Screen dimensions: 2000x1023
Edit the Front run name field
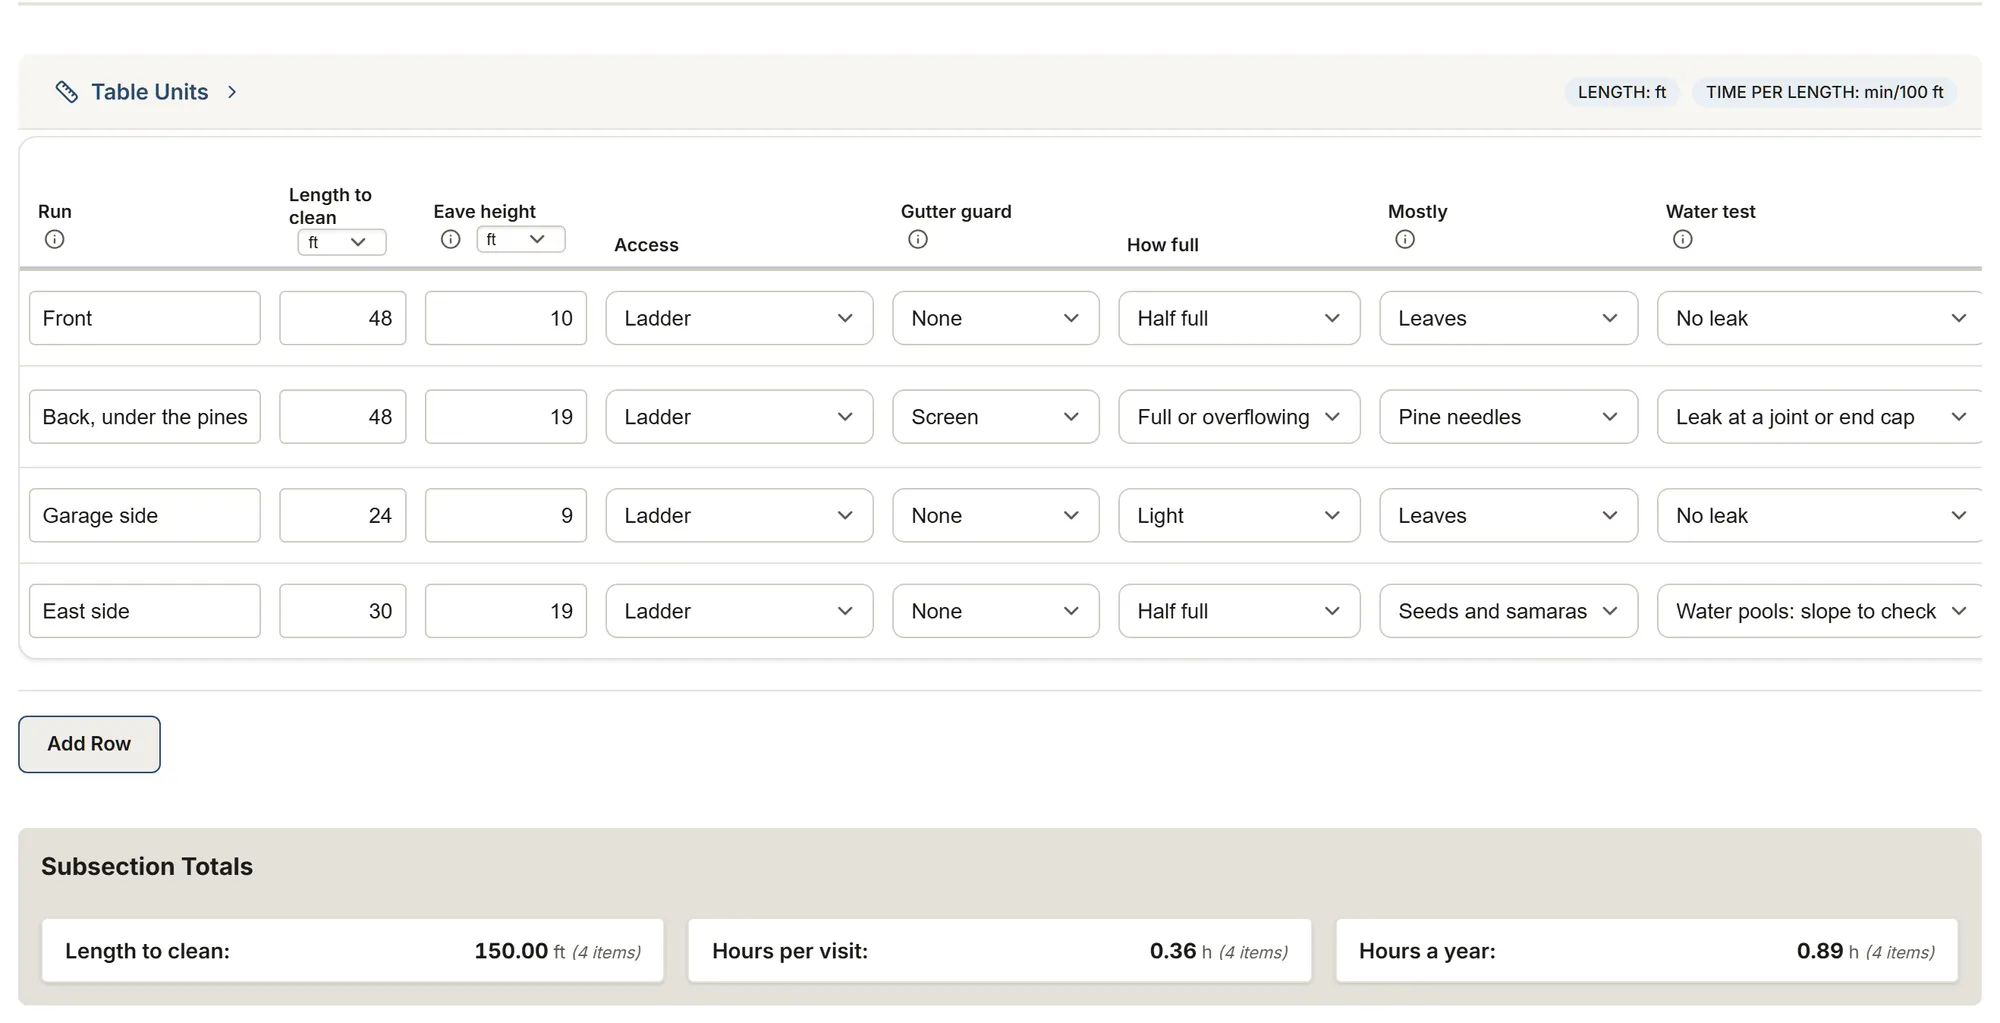tap(145, 318)
